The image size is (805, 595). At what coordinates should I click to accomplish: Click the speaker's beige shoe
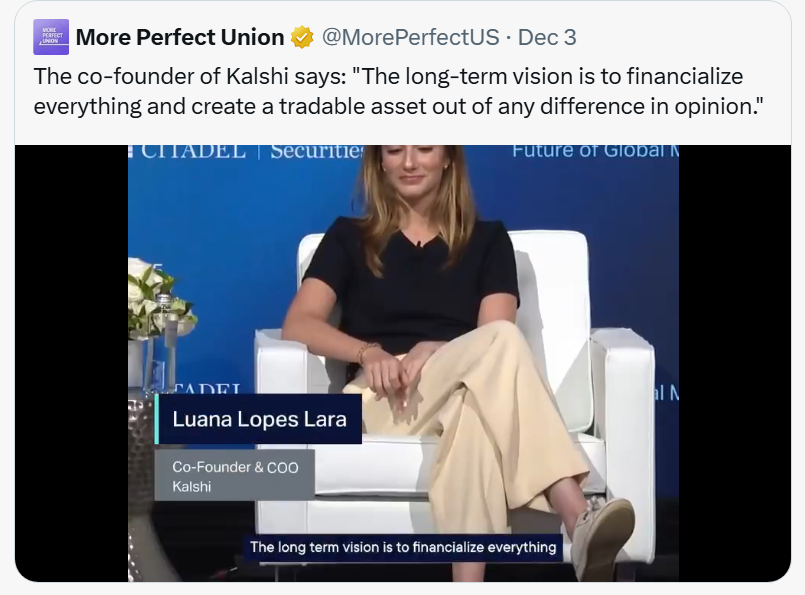click(603, 535)
